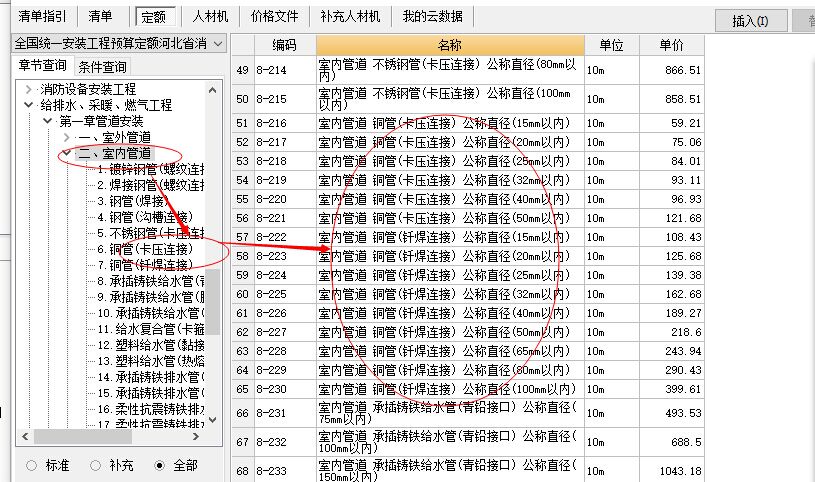This screenshot has width=815, height=482.
Task: Select row code 8-226
Action: pos(272,313)
